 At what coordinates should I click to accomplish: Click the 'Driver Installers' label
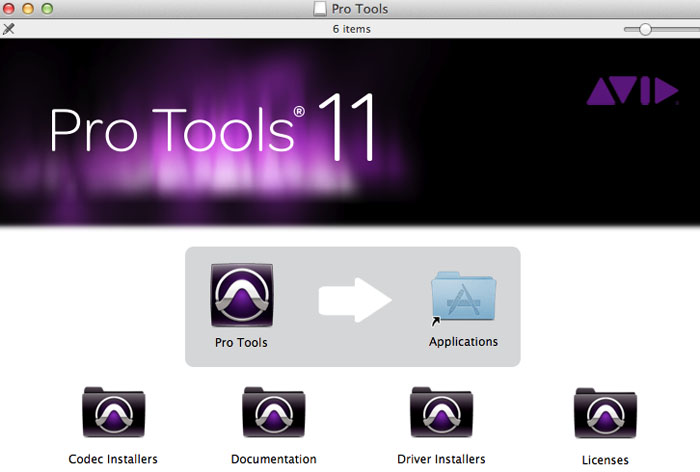(x=441, y=459)
